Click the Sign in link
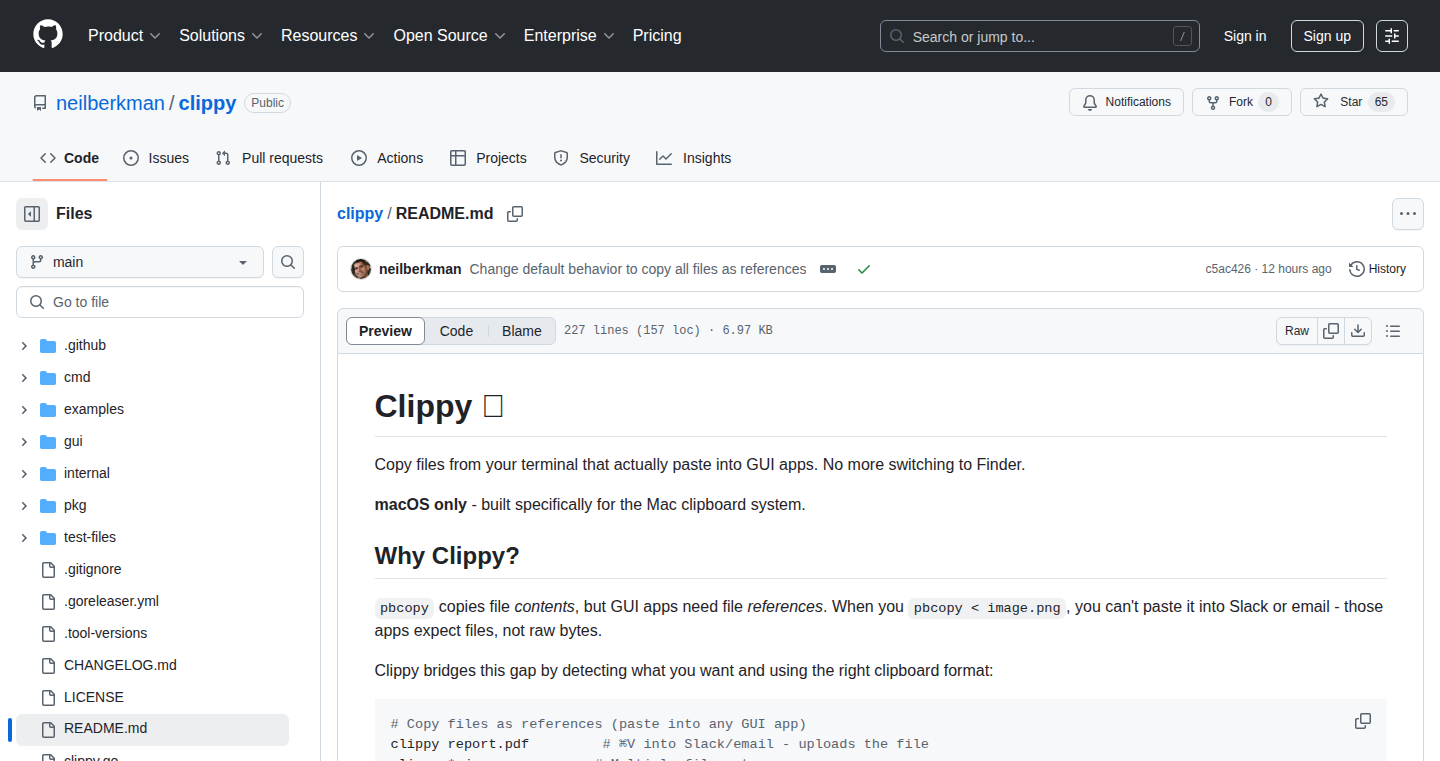1440x761 pixels. [1245, 36]
